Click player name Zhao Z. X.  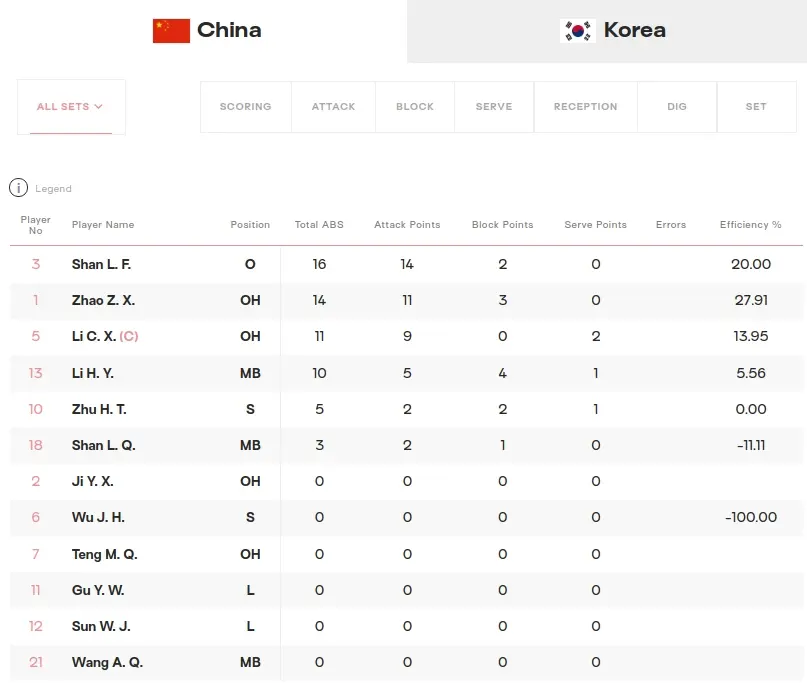(x=103, y=300)
